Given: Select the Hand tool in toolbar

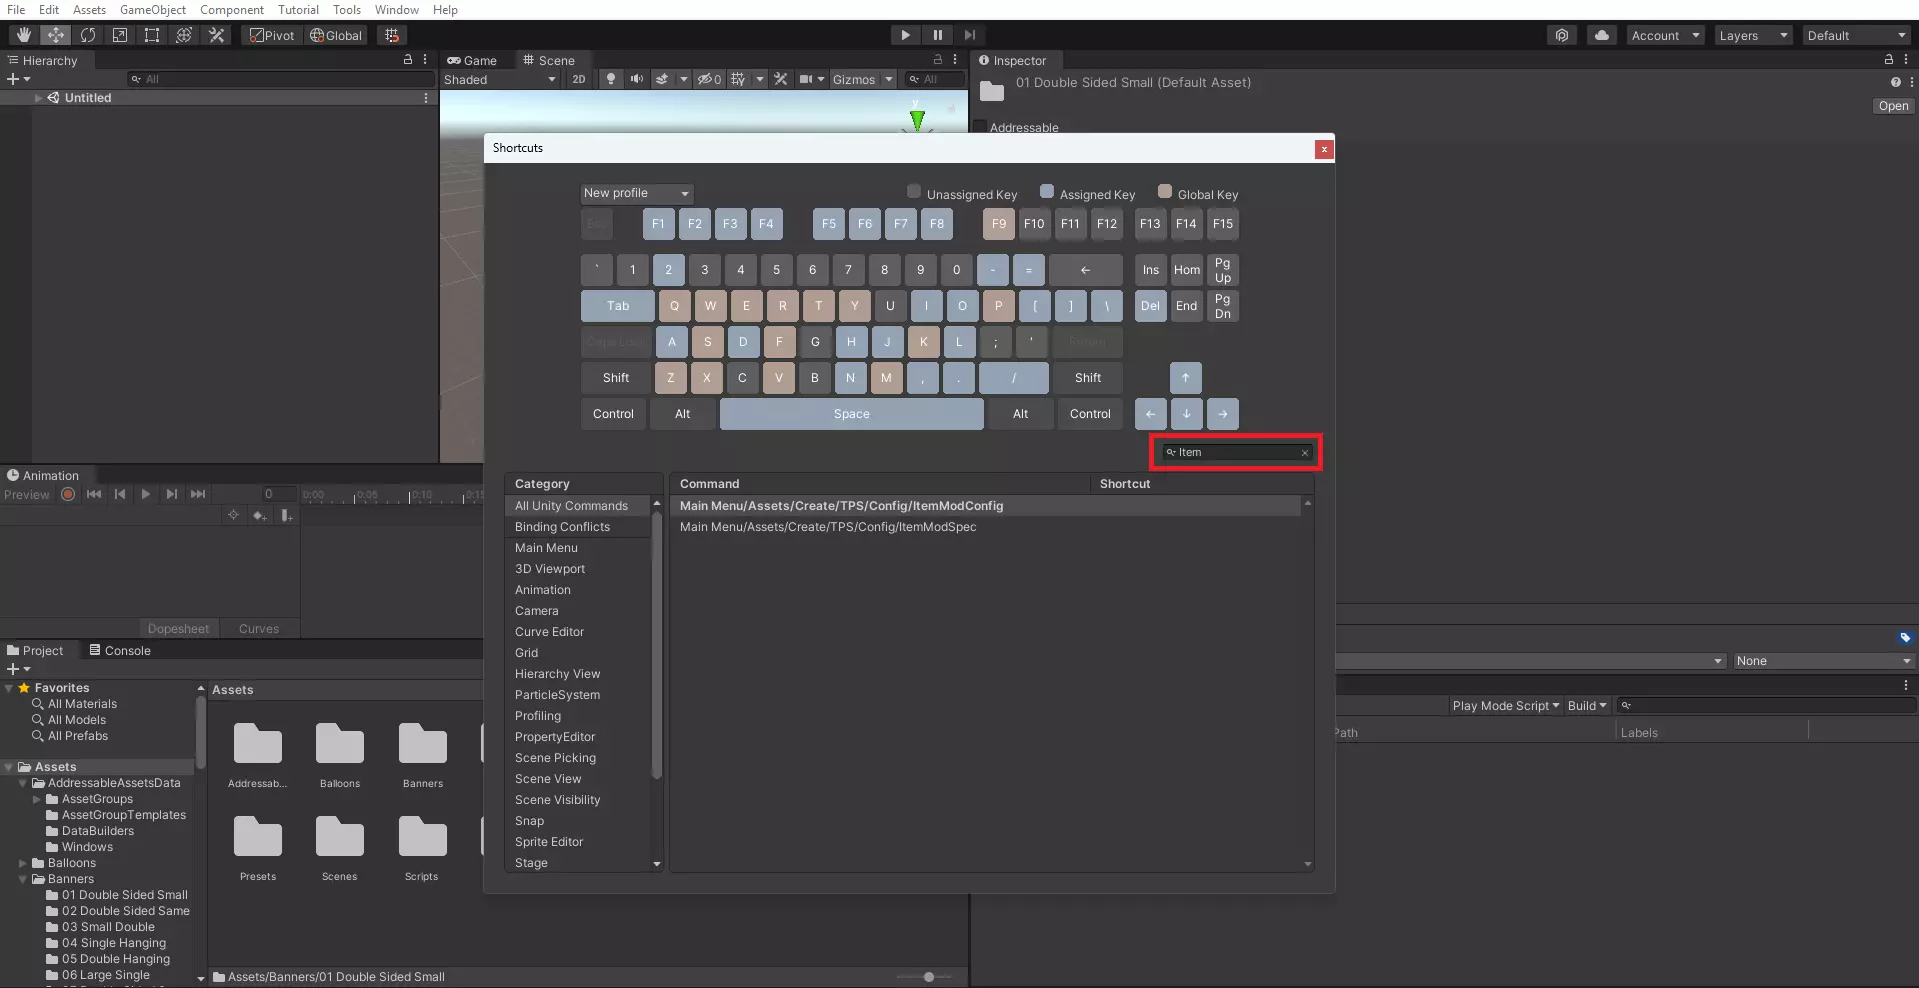Looking at the screenshot, I should [23, 35].
